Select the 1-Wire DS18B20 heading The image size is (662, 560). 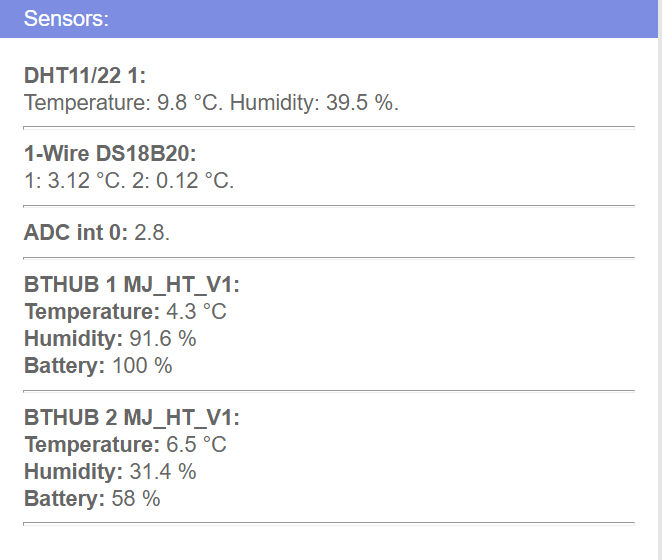point(110,153)
